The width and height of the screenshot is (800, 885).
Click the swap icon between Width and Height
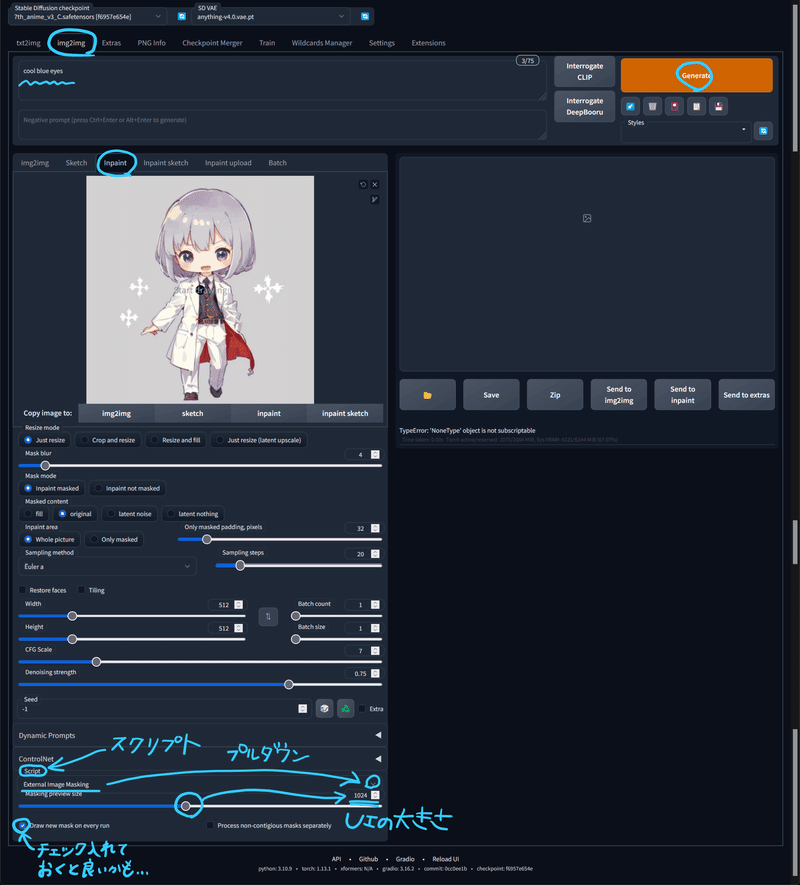[268, 616]
